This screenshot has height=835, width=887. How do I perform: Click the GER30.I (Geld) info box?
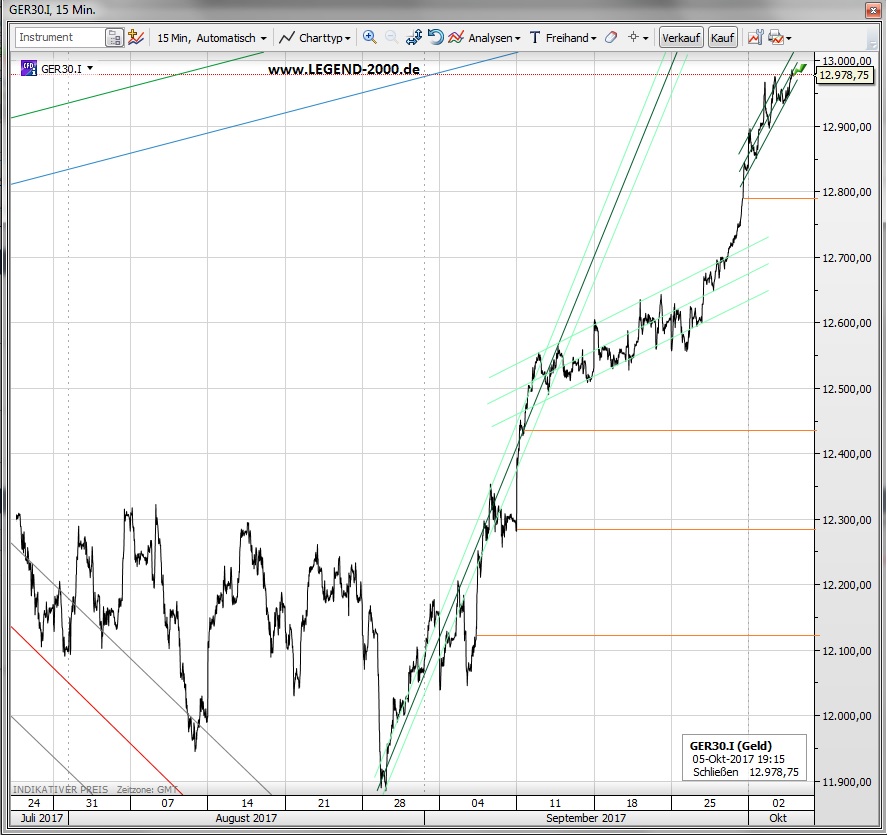(x=744, y=759)
